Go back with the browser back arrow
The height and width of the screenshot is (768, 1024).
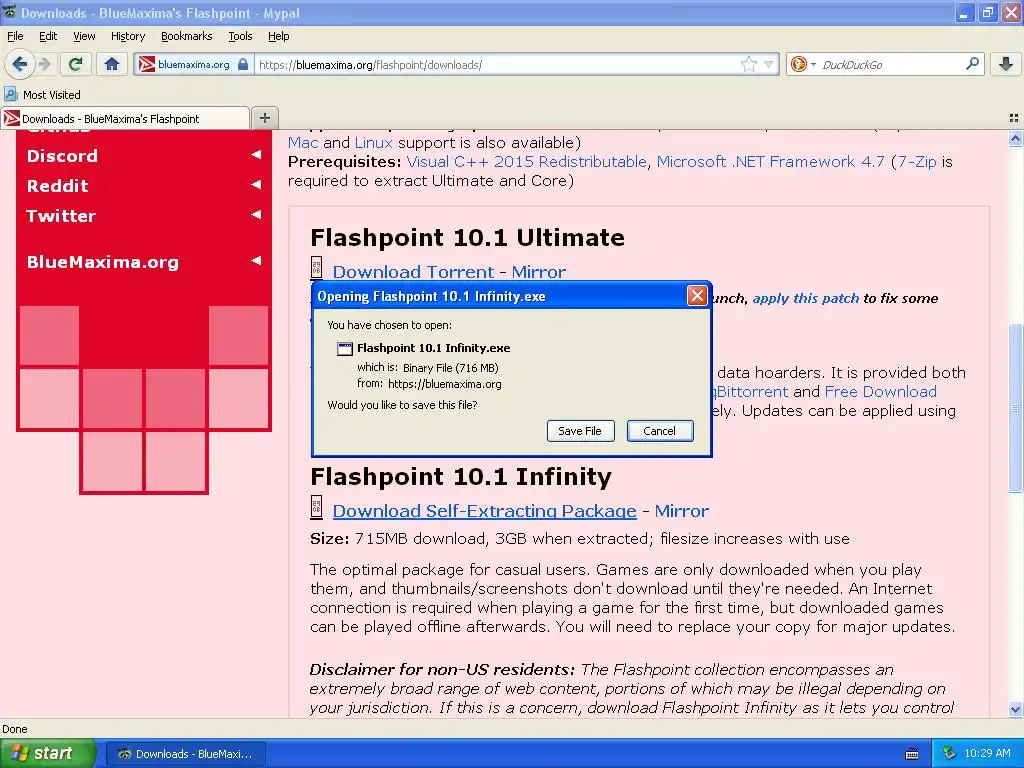[20, 64]
